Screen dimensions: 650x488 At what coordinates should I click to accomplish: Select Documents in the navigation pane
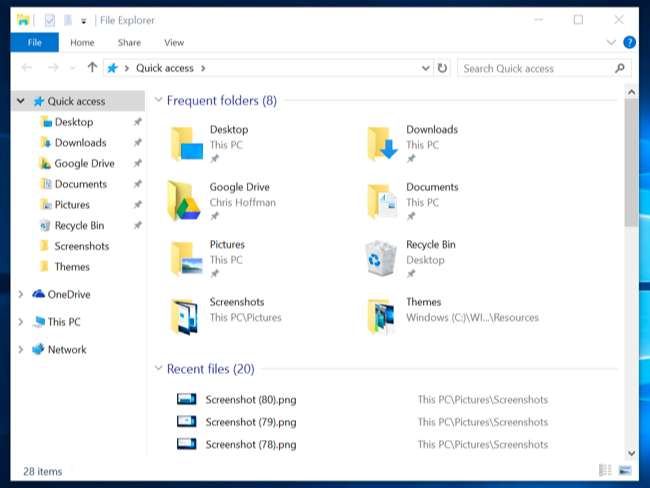click(80, 184)
